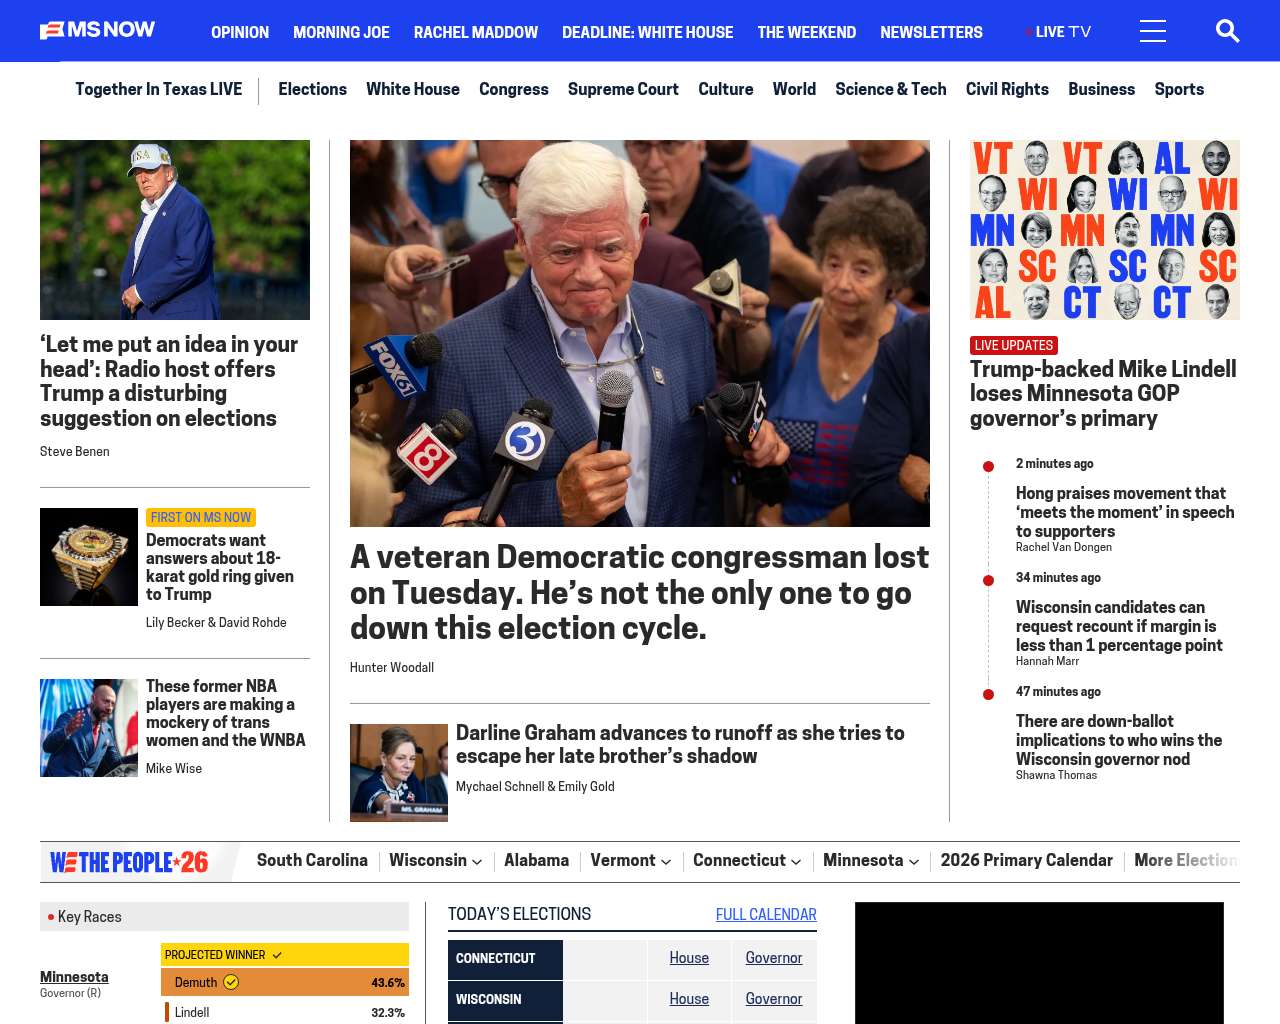The height and width of the screenshot is (1024, 1280).
Task: Open 2026 Primary Calendar link
Action: pos(1026,861)
